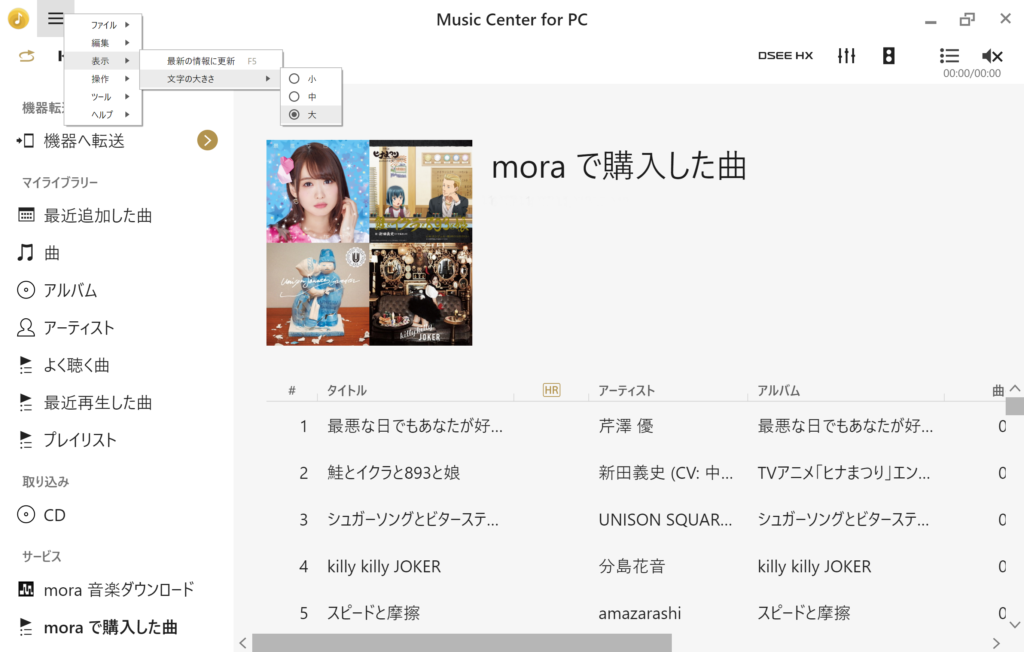Open 最近追加した曲 in the sidebar
1024x652 pixels.
[x=98, y=216]
